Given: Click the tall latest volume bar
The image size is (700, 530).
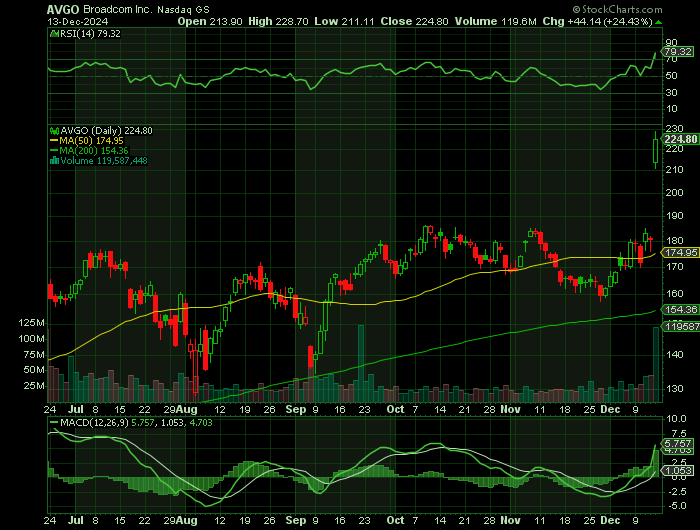Looking at the screenshot, I should click(656, 364).
